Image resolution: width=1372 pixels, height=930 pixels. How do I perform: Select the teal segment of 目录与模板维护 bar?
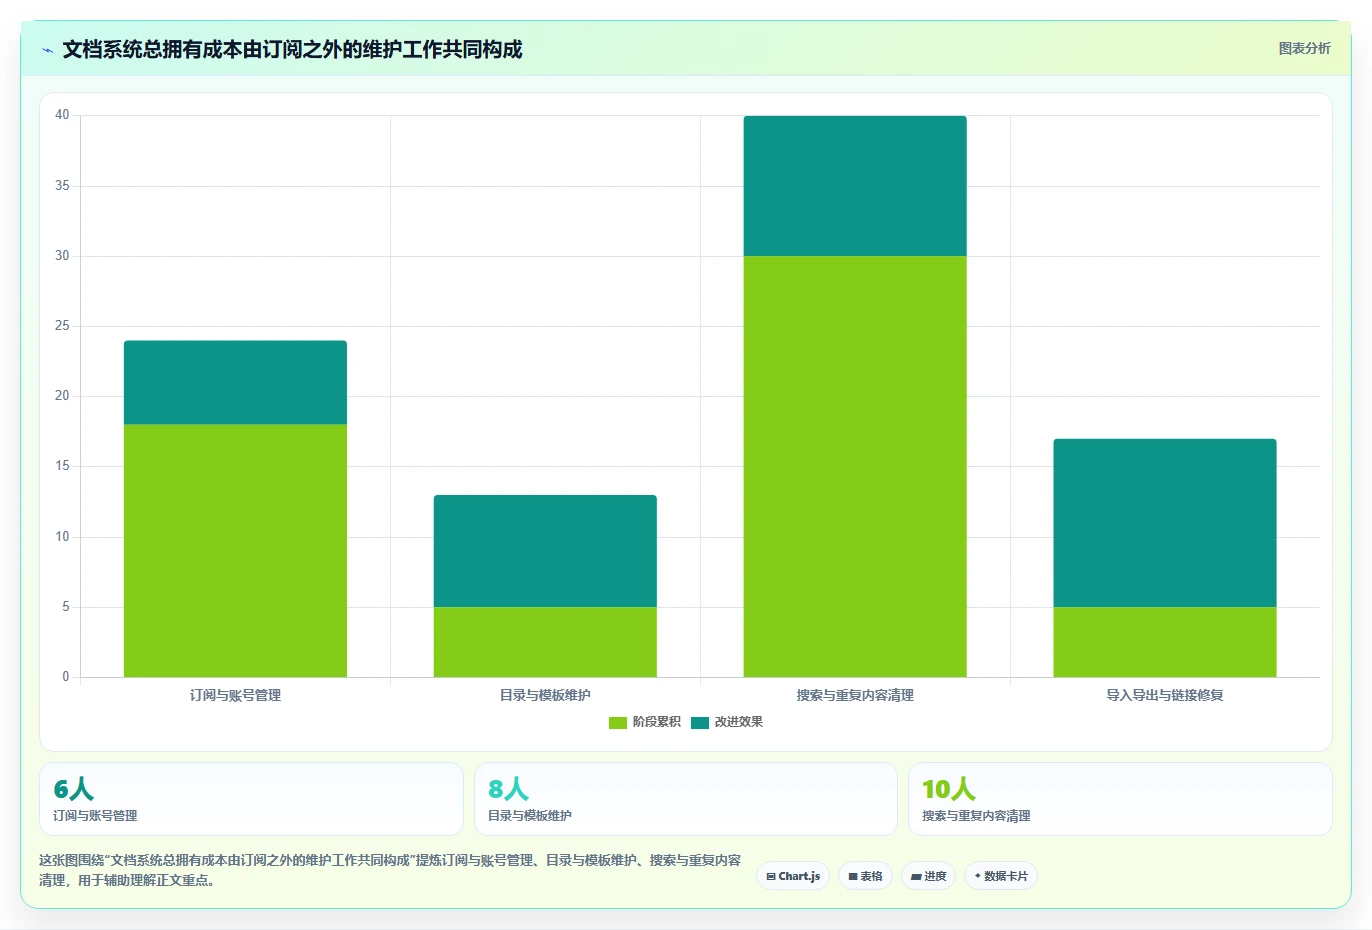pos(545,551)
